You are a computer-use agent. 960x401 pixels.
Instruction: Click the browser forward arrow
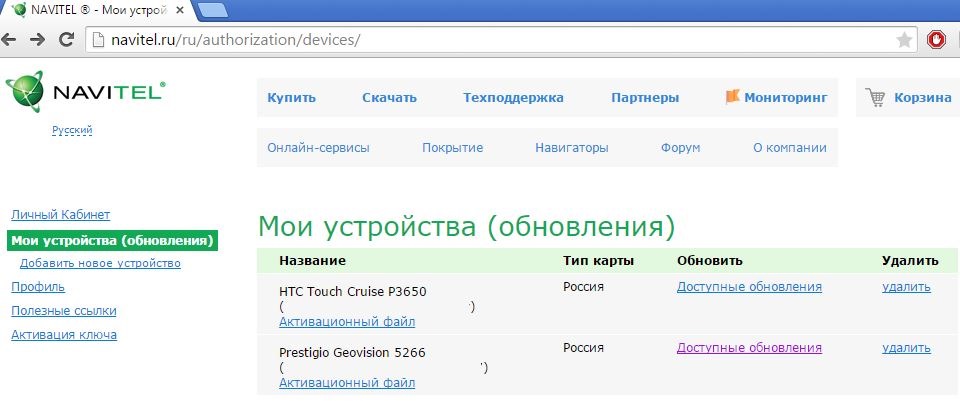(37, 40)
